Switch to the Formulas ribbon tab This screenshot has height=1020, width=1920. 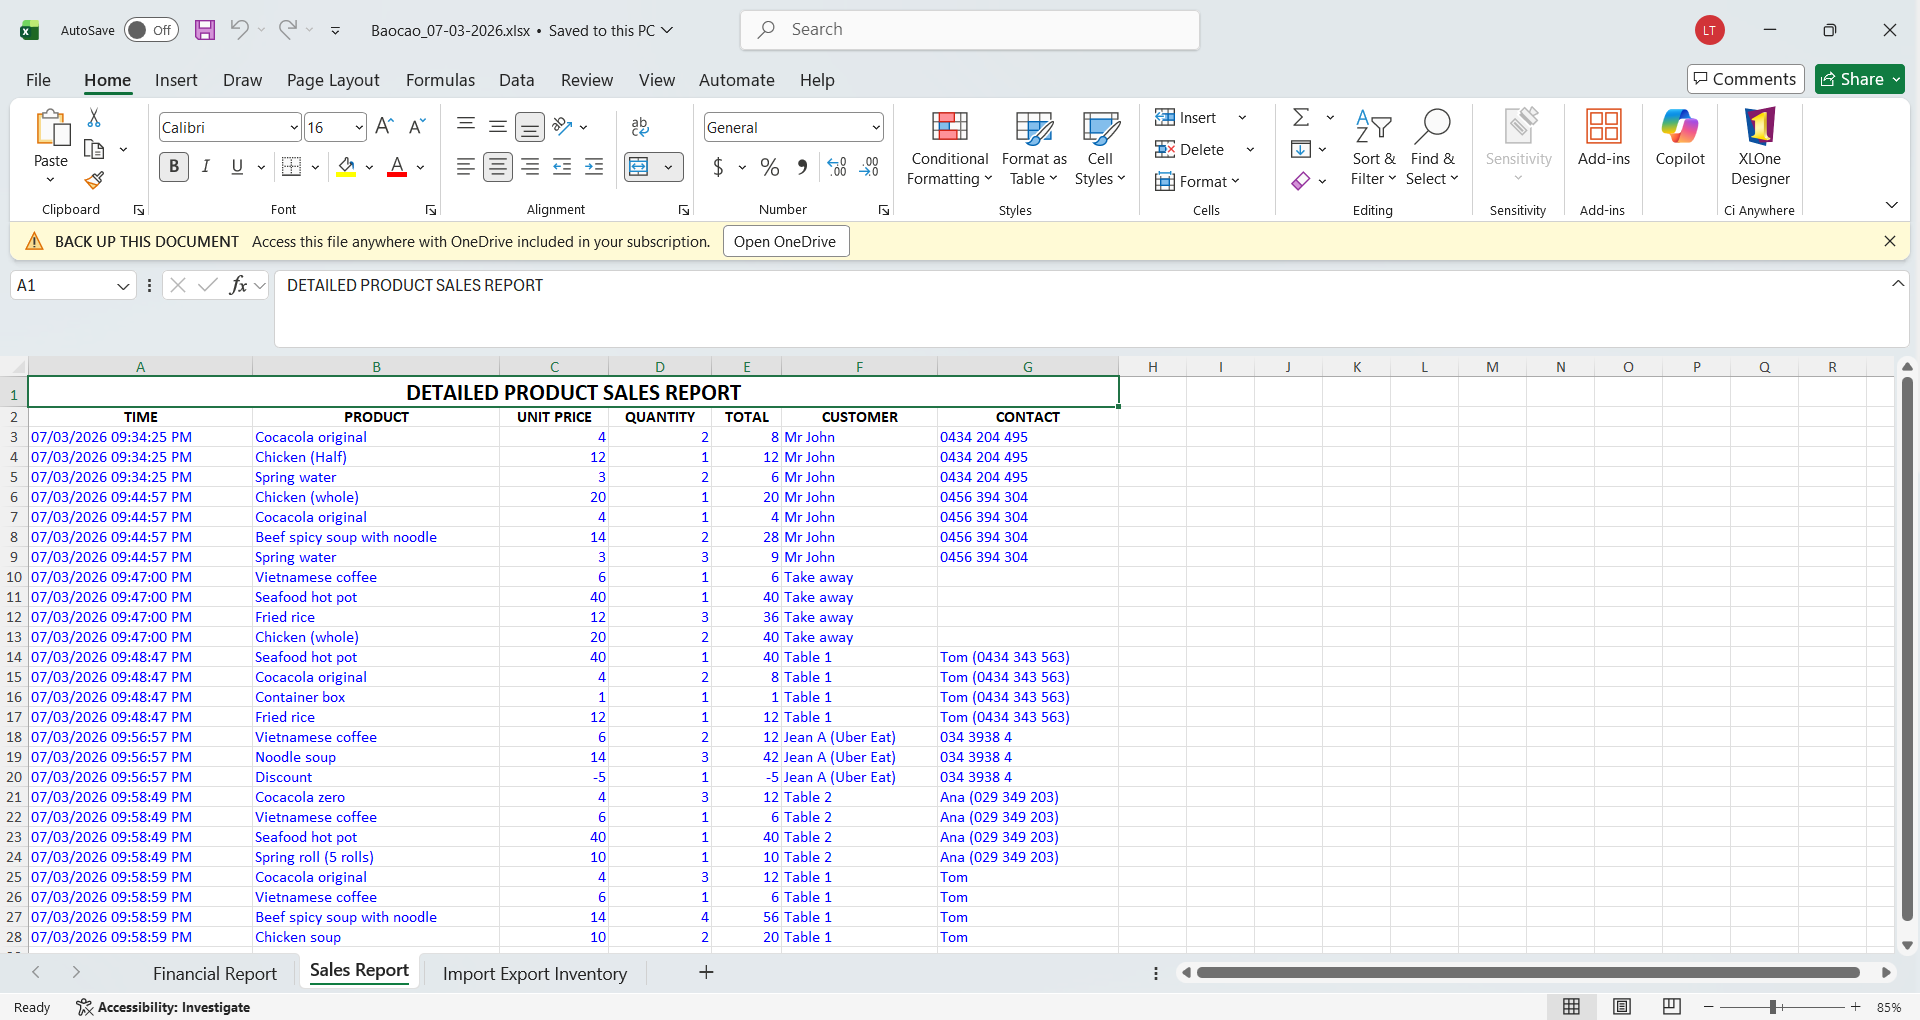click(x=440, y=80)
